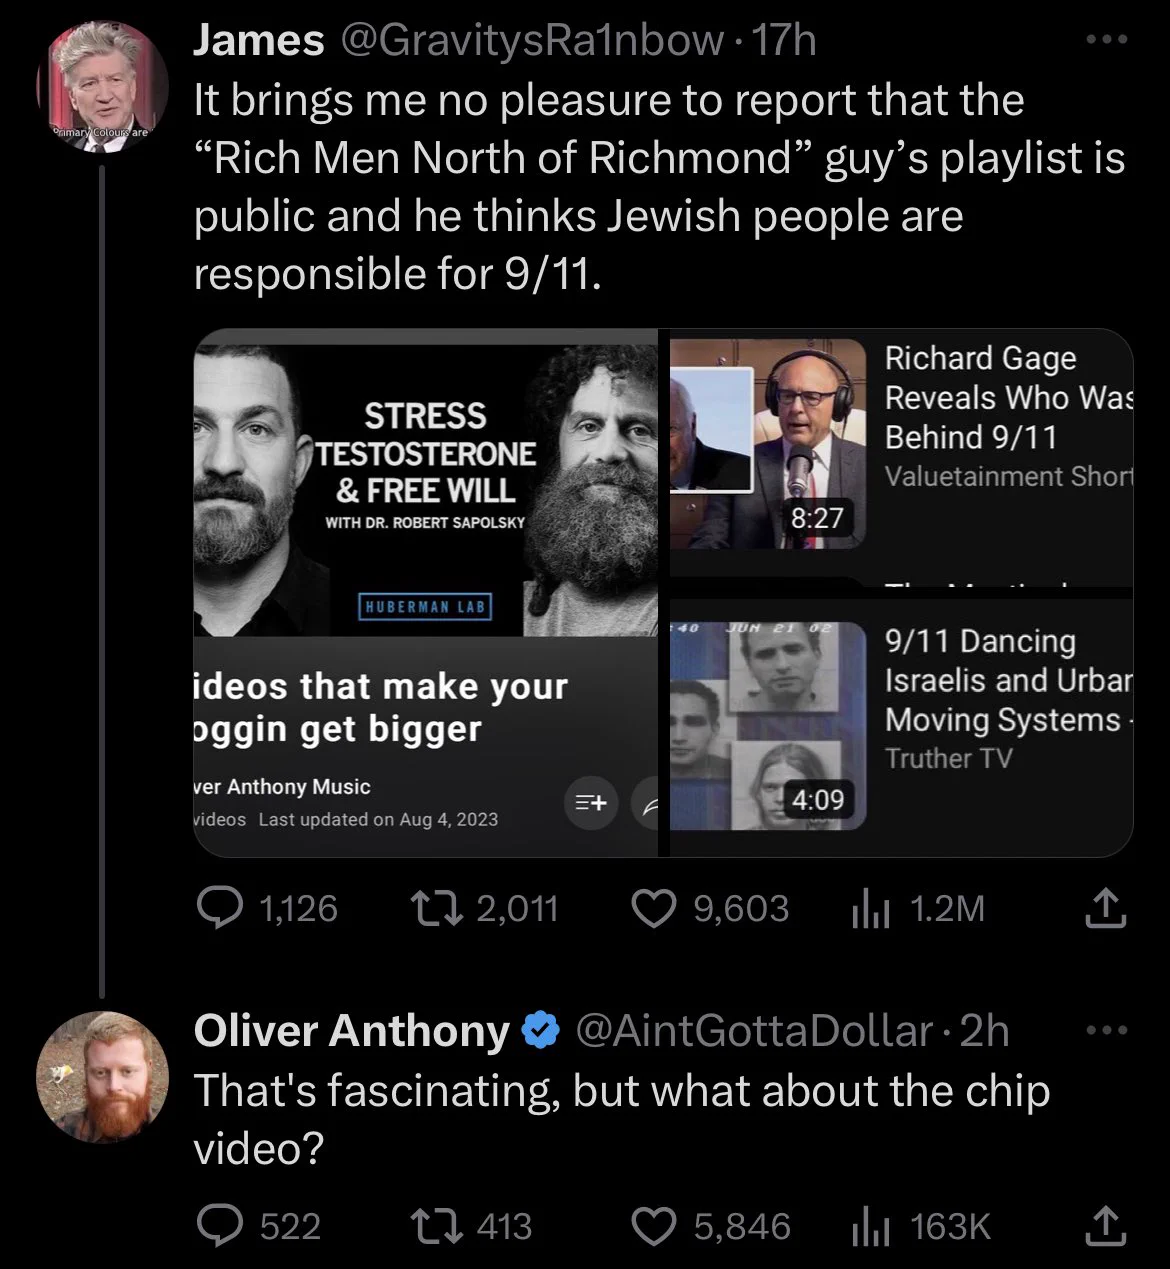Open more options on James's tweet
The height and width of the screenshot is (1269, 1170).
click(1107, 40)
